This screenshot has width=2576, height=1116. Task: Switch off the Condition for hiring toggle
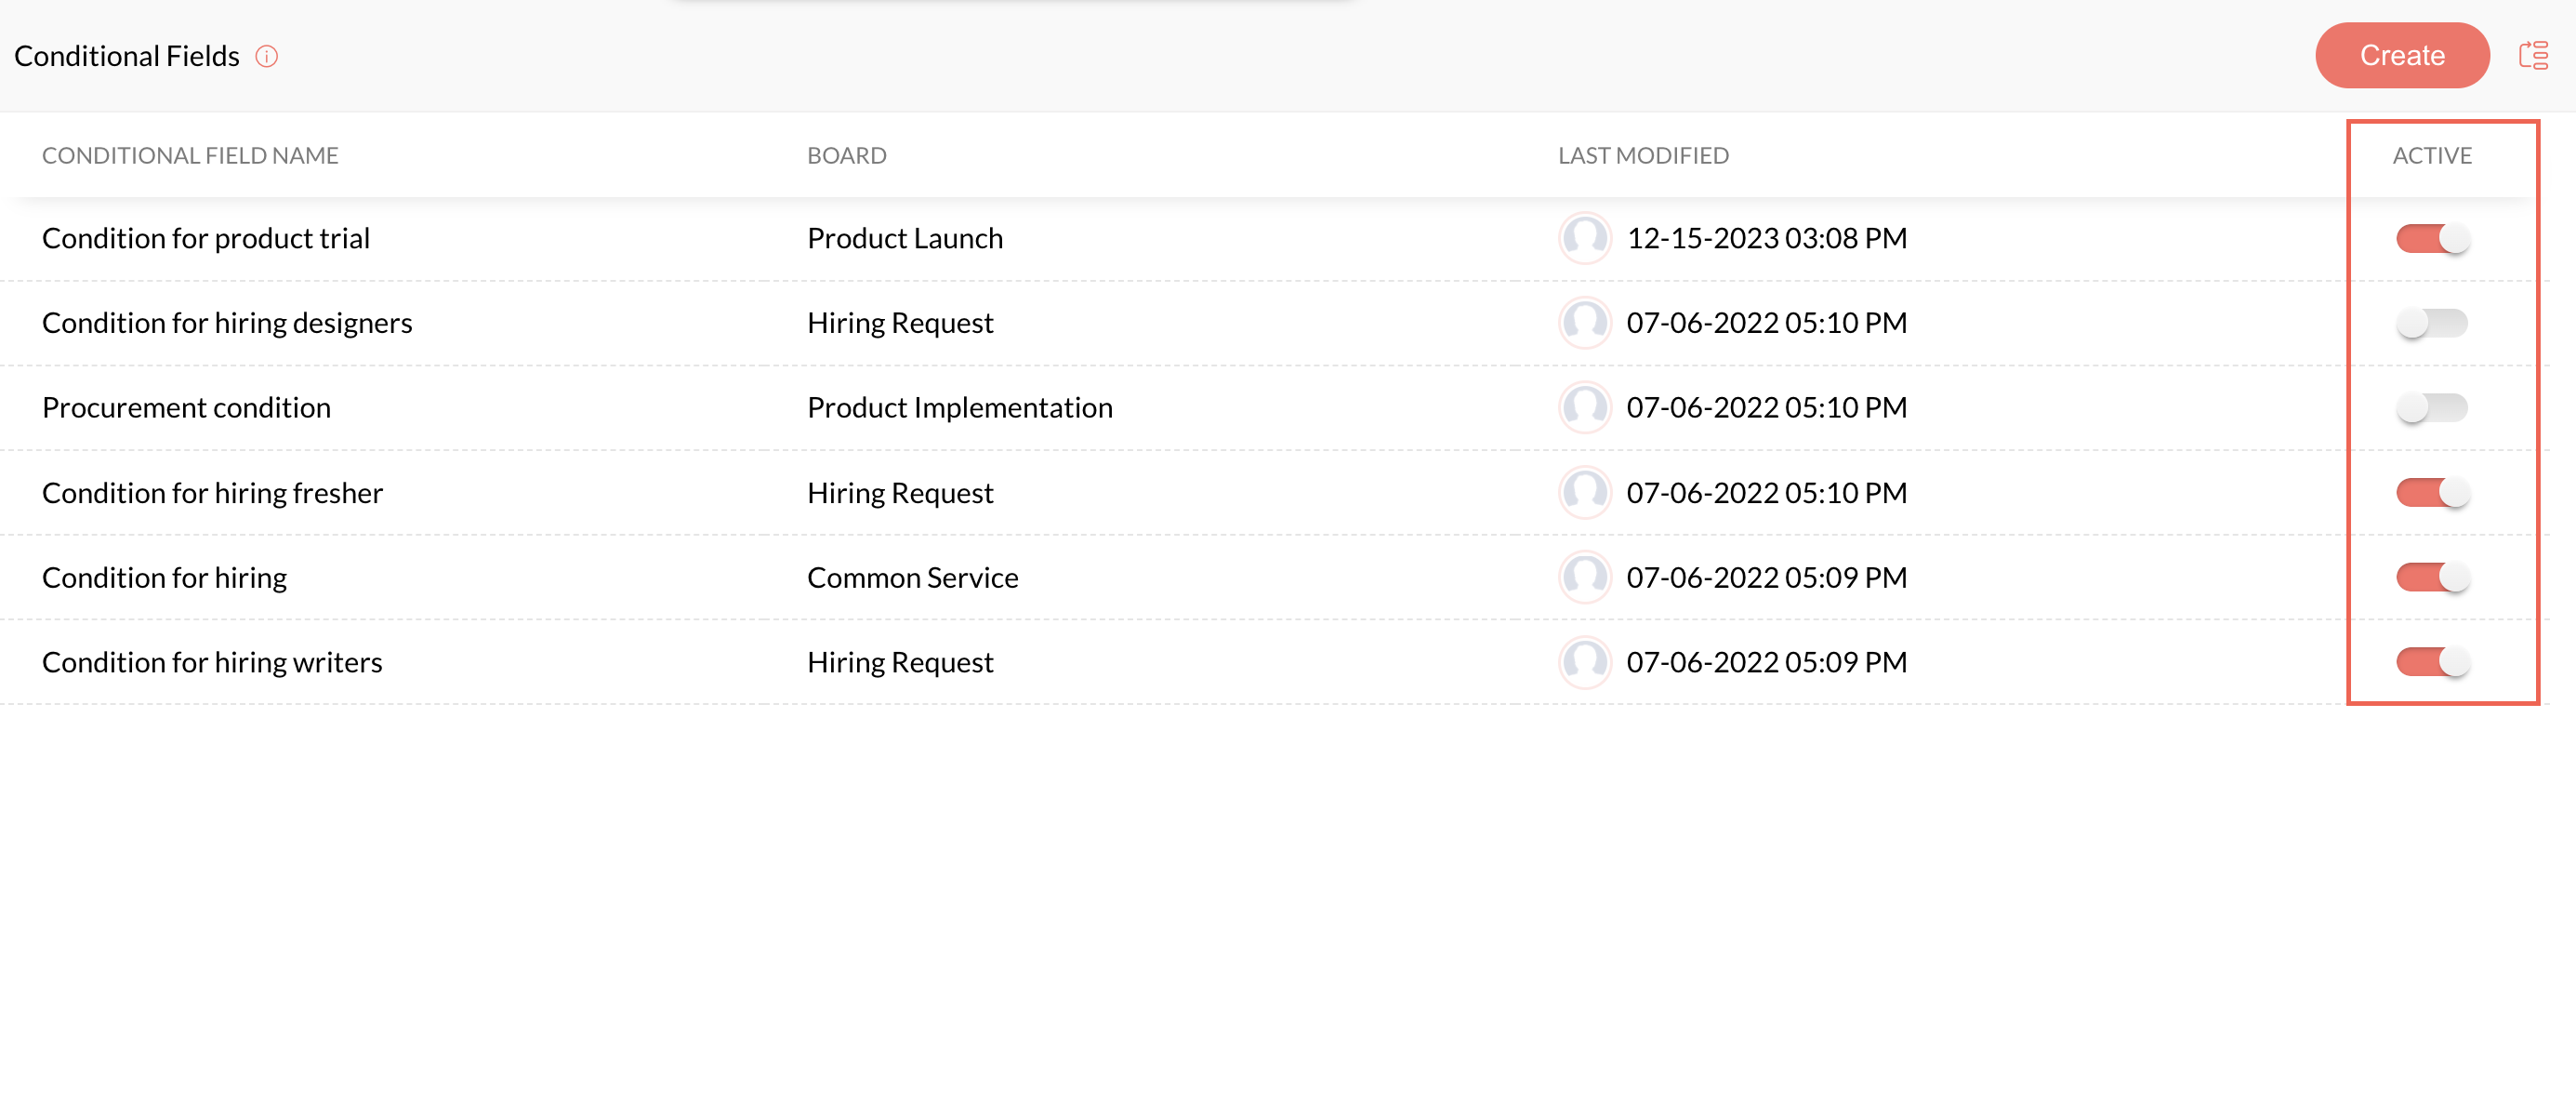point(2431,577)
